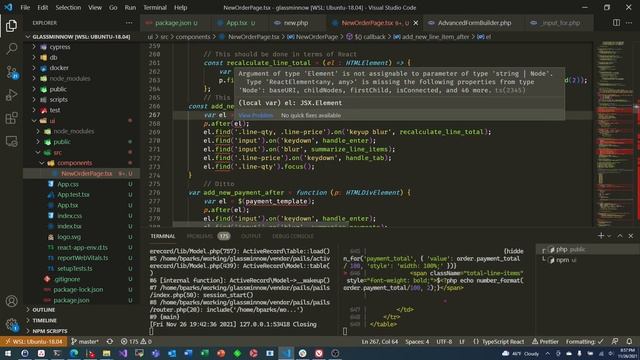
Task: Open .gitignore in explorer
Action: click(67, 279)
